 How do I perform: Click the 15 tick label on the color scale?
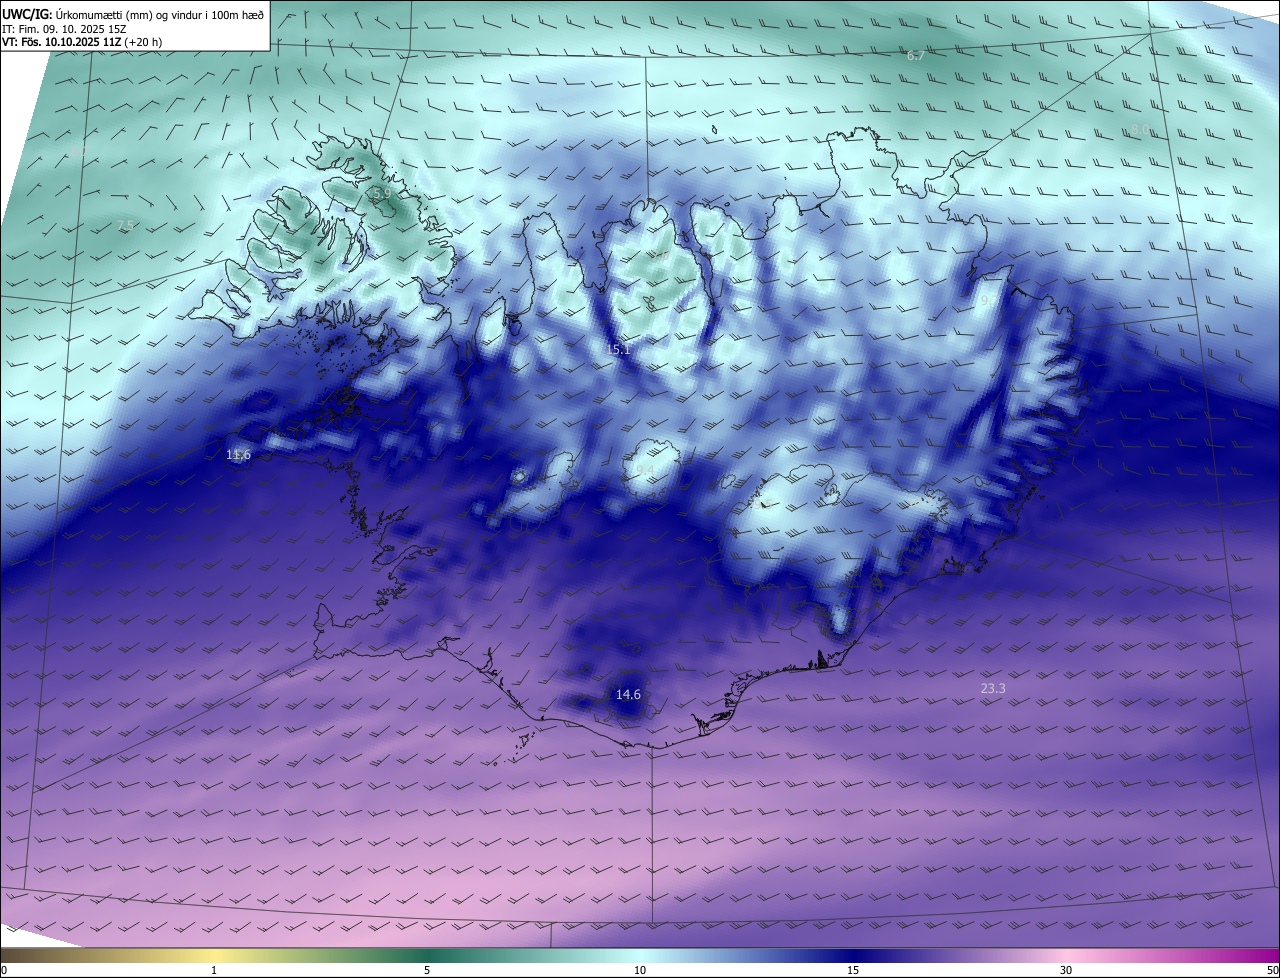[x=853, y=970]
